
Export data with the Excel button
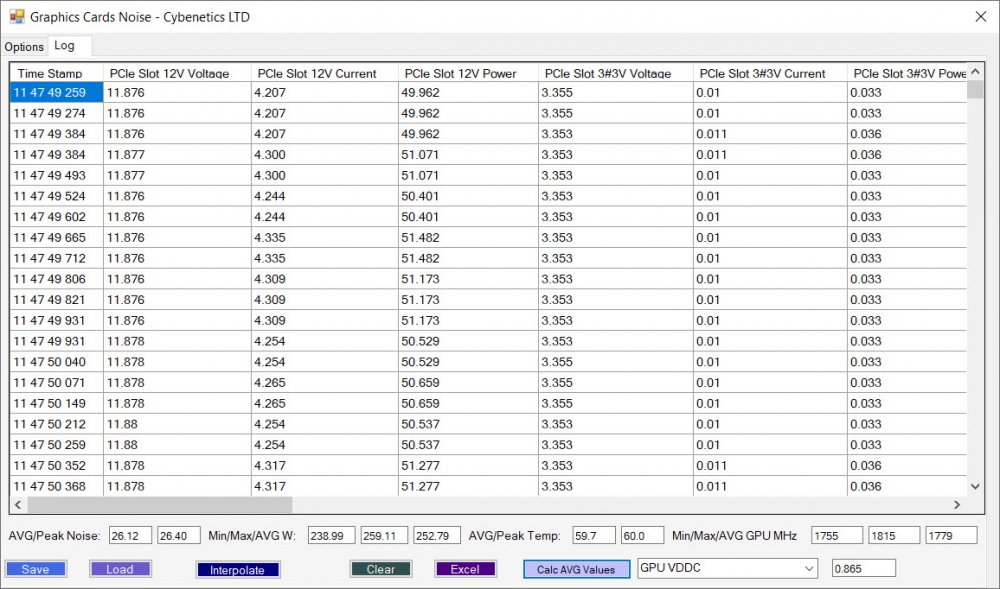point(465,569)
